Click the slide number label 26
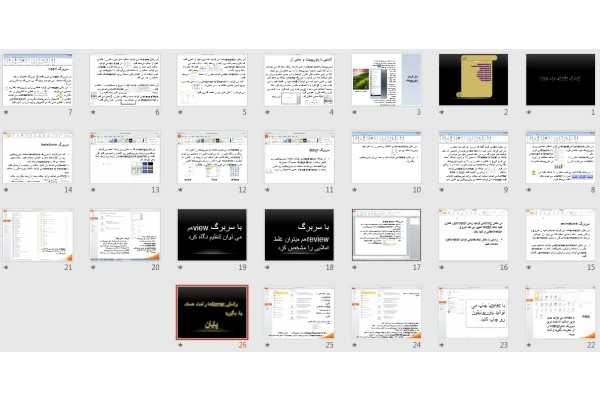600x400 pixels. (242, 345)
